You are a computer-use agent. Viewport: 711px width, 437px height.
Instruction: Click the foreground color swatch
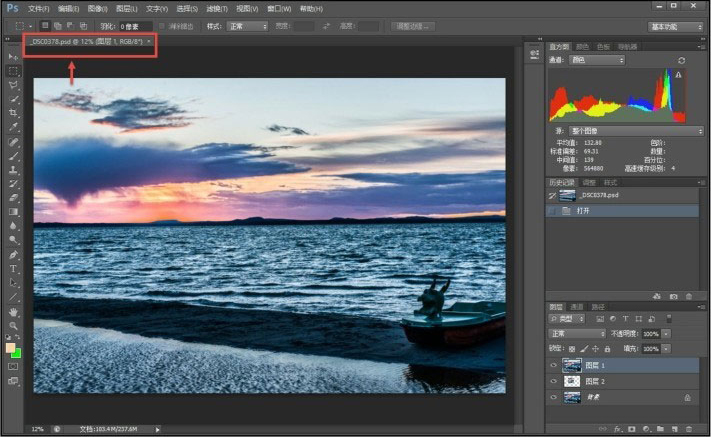[x=11, y=348]
